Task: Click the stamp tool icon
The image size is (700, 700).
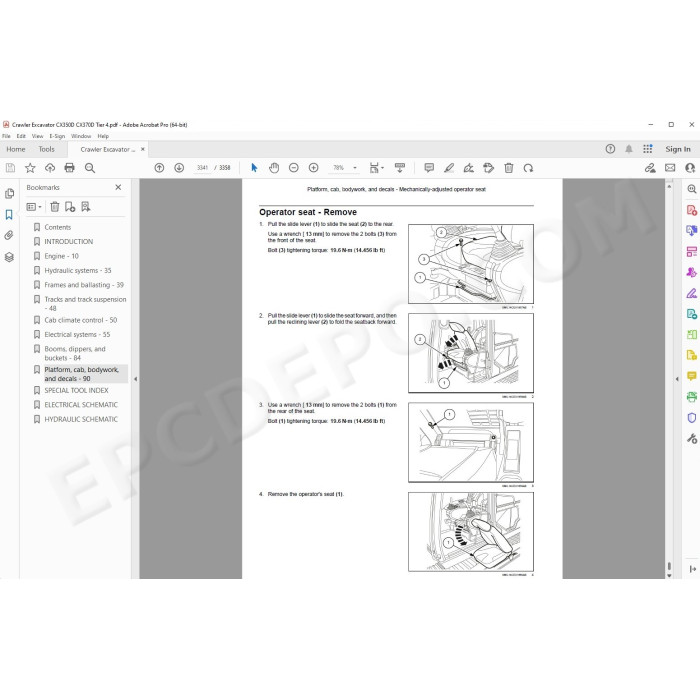Action: point(488,168)
